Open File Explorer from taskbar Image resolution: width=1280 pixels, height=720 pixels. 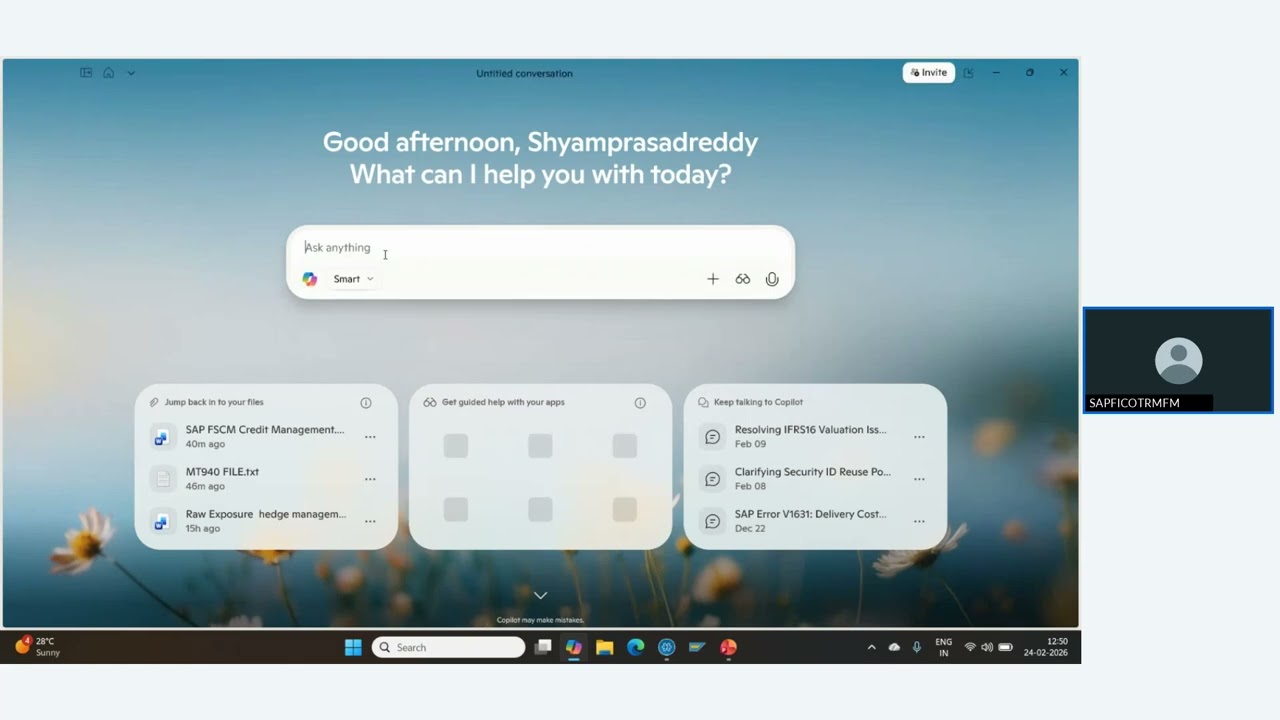coord(605,647)
